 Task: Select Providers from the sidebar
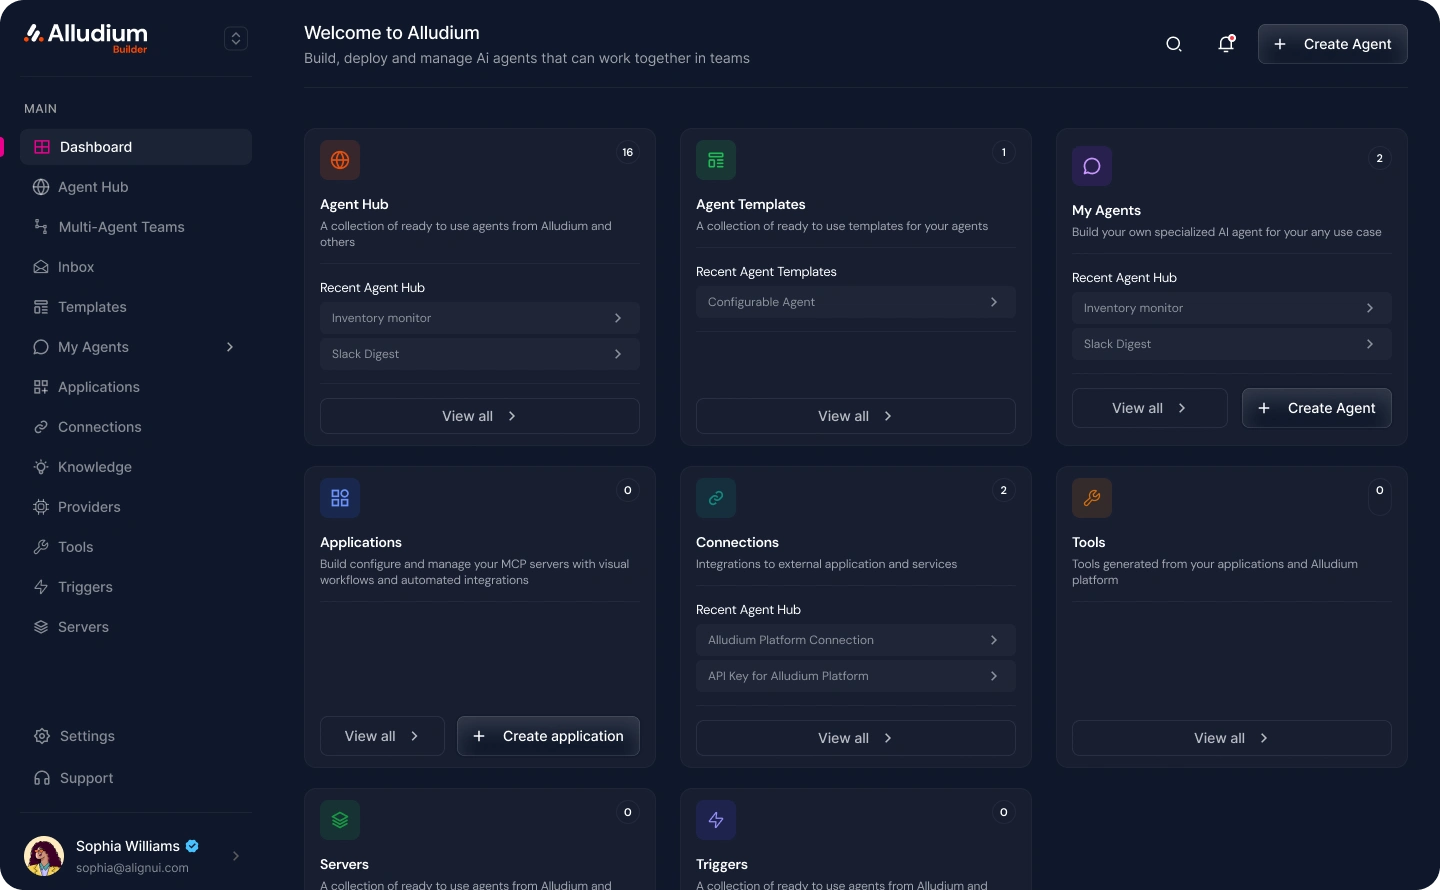(89, 507)
